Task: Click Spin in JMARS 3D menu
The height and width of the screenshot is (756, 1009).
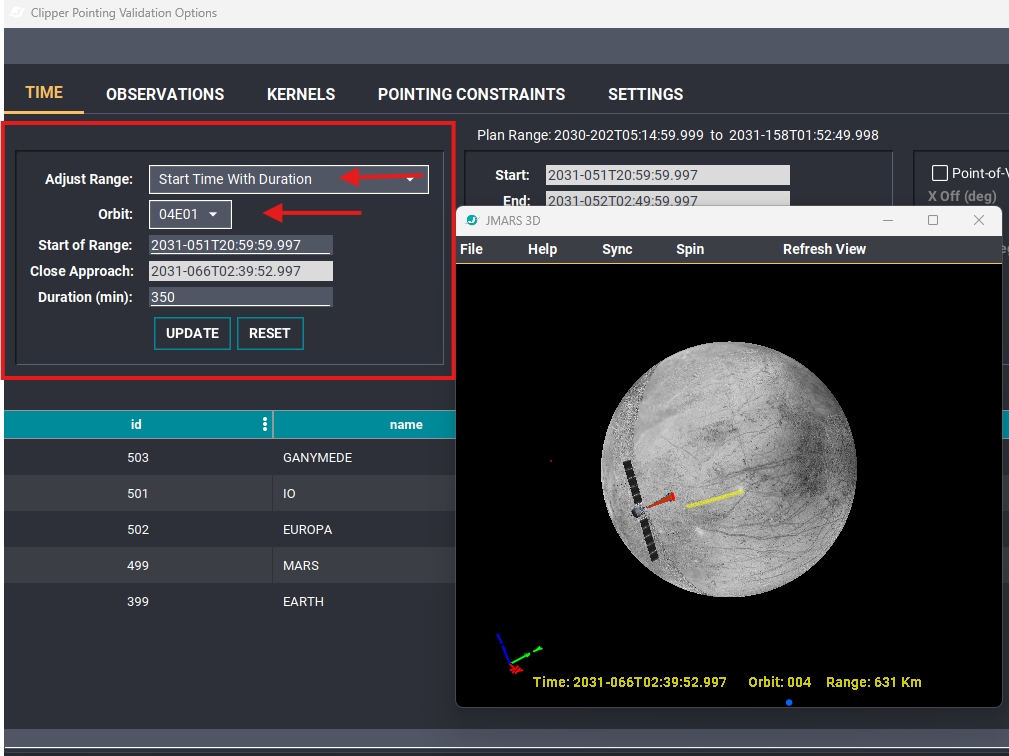Action: tap(690, 249)
